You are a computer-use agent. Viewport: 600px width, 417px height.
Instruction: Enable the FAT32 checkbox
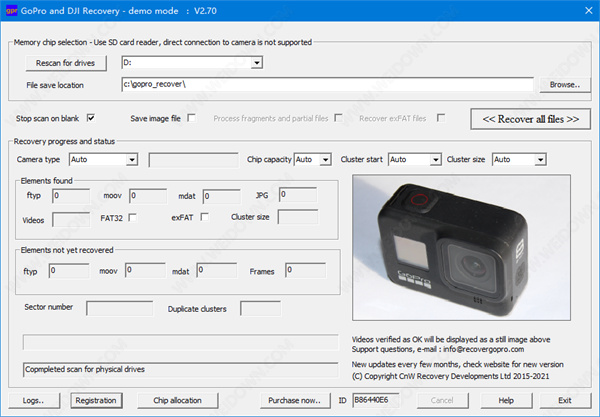[132, 217]
